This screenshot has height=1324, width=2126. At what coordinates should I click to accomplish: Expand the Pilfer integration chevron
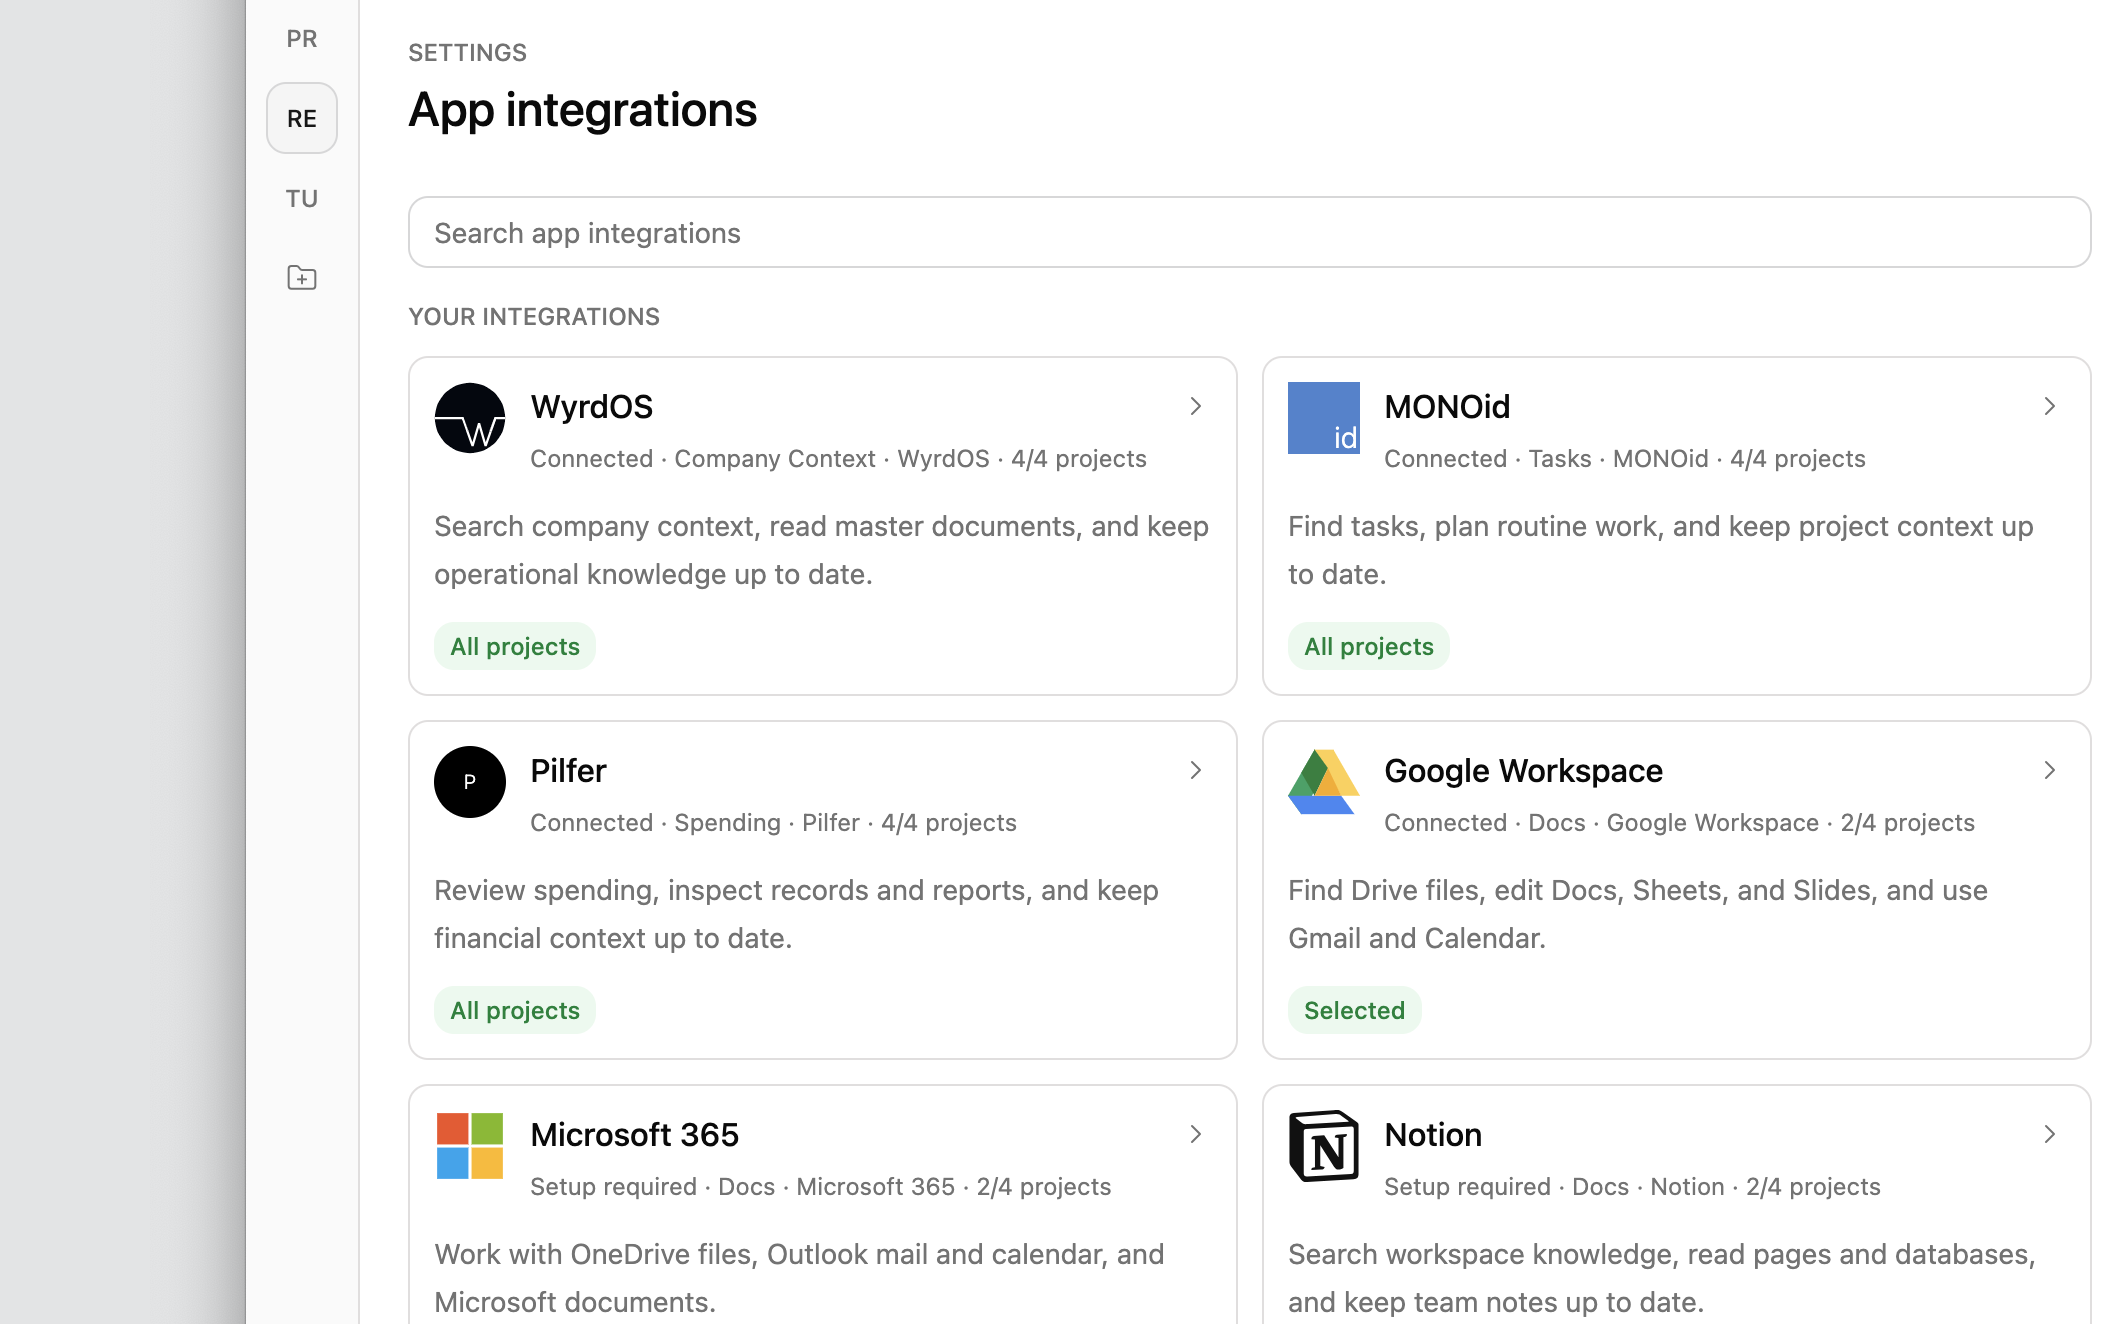tap(1196, 770)
